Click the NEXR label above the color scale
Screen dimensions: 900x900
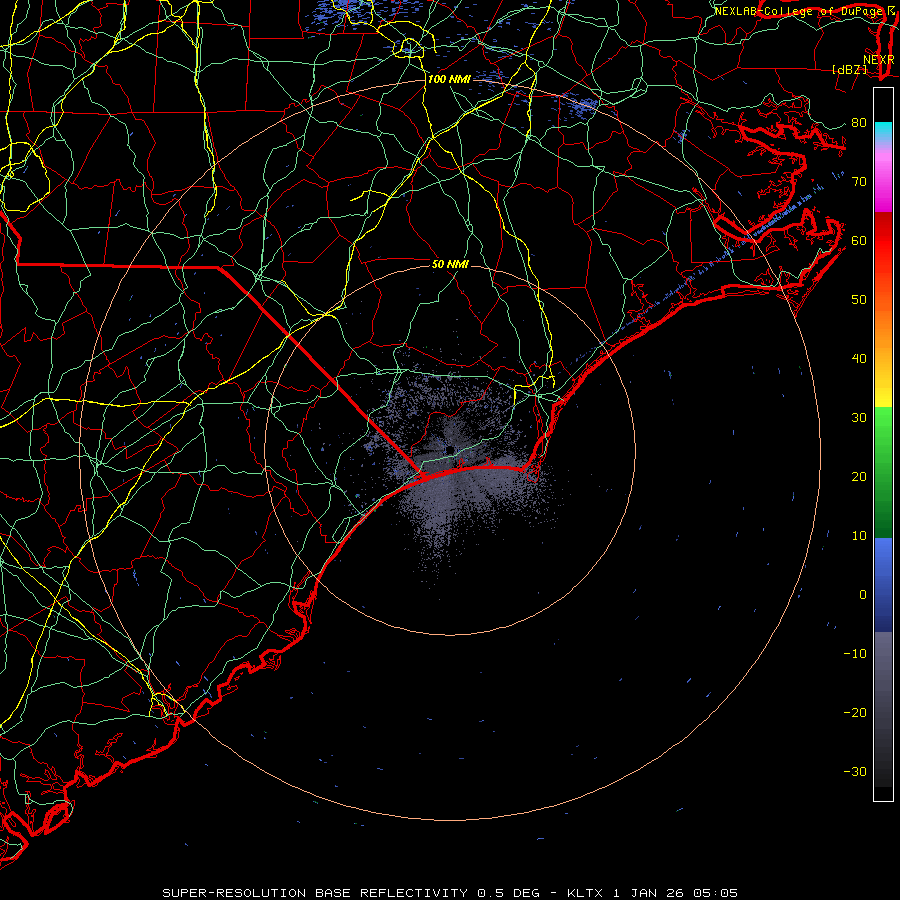point(878,60)
